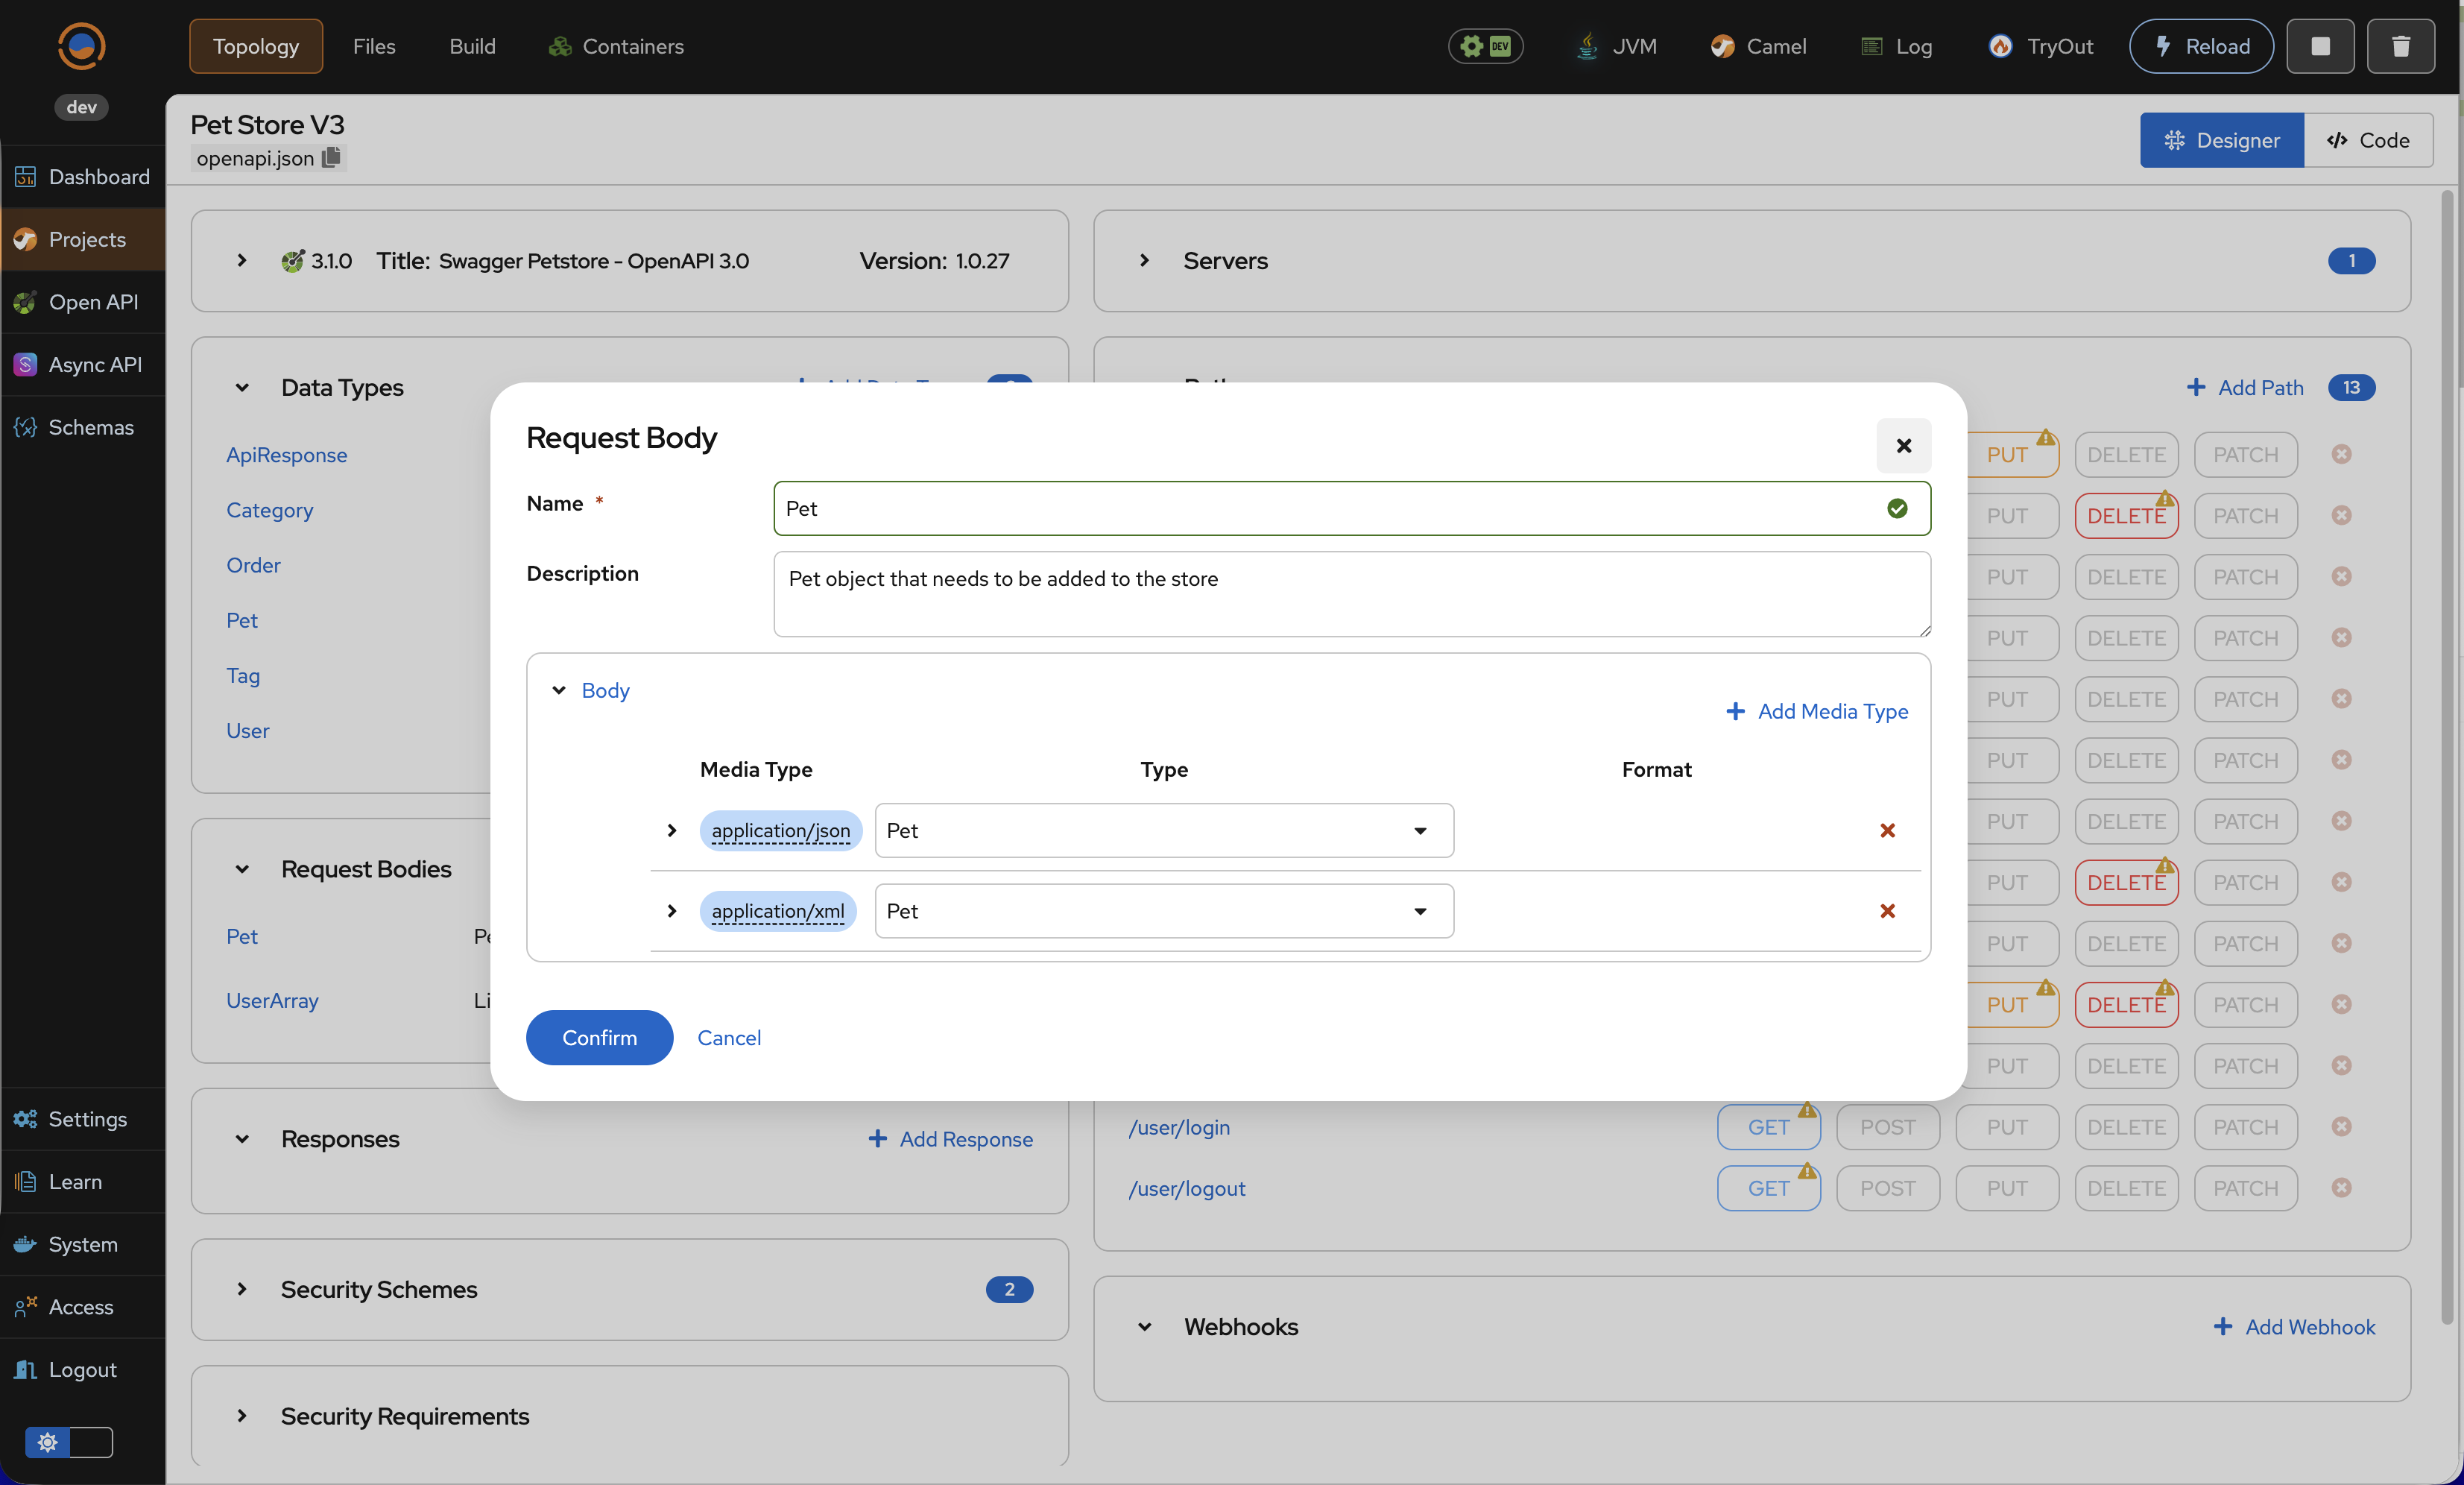The height and width of the screenshot is (1485, 2464).
Task: Remove the application/json media type row
Action: tap(1887, 830)
